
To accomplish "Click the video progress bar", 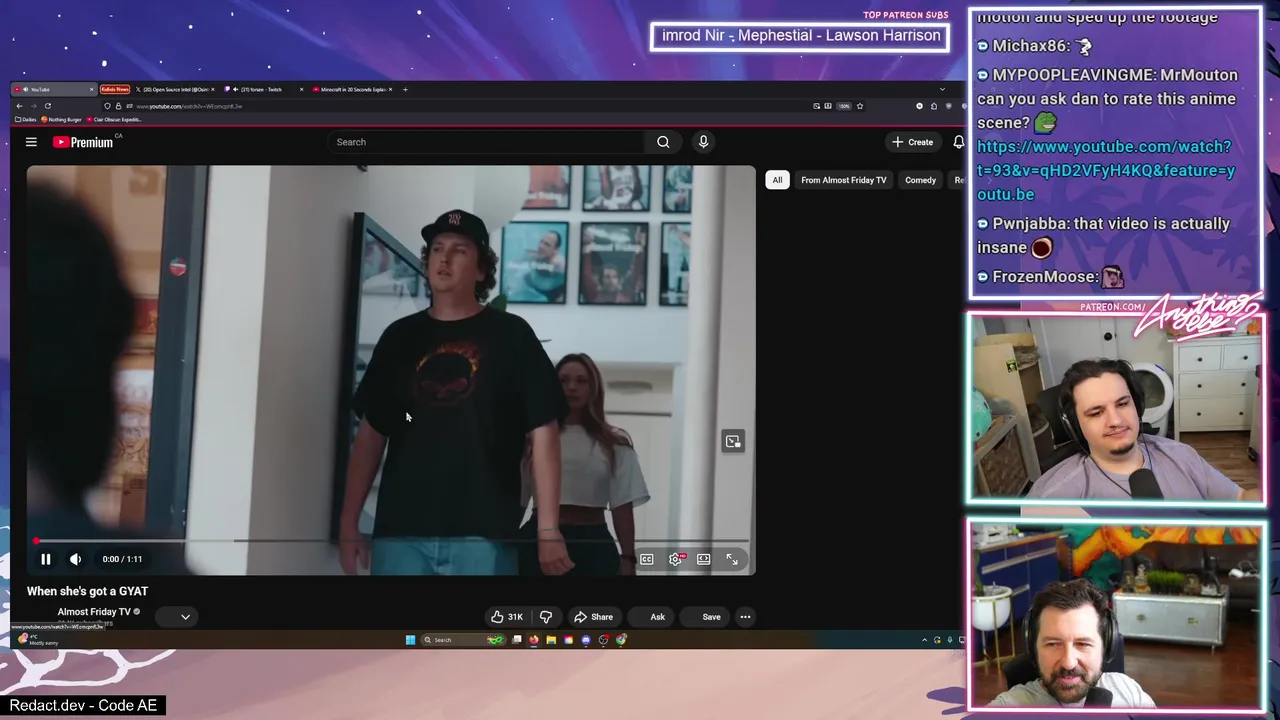I will [x=392, y=541].
